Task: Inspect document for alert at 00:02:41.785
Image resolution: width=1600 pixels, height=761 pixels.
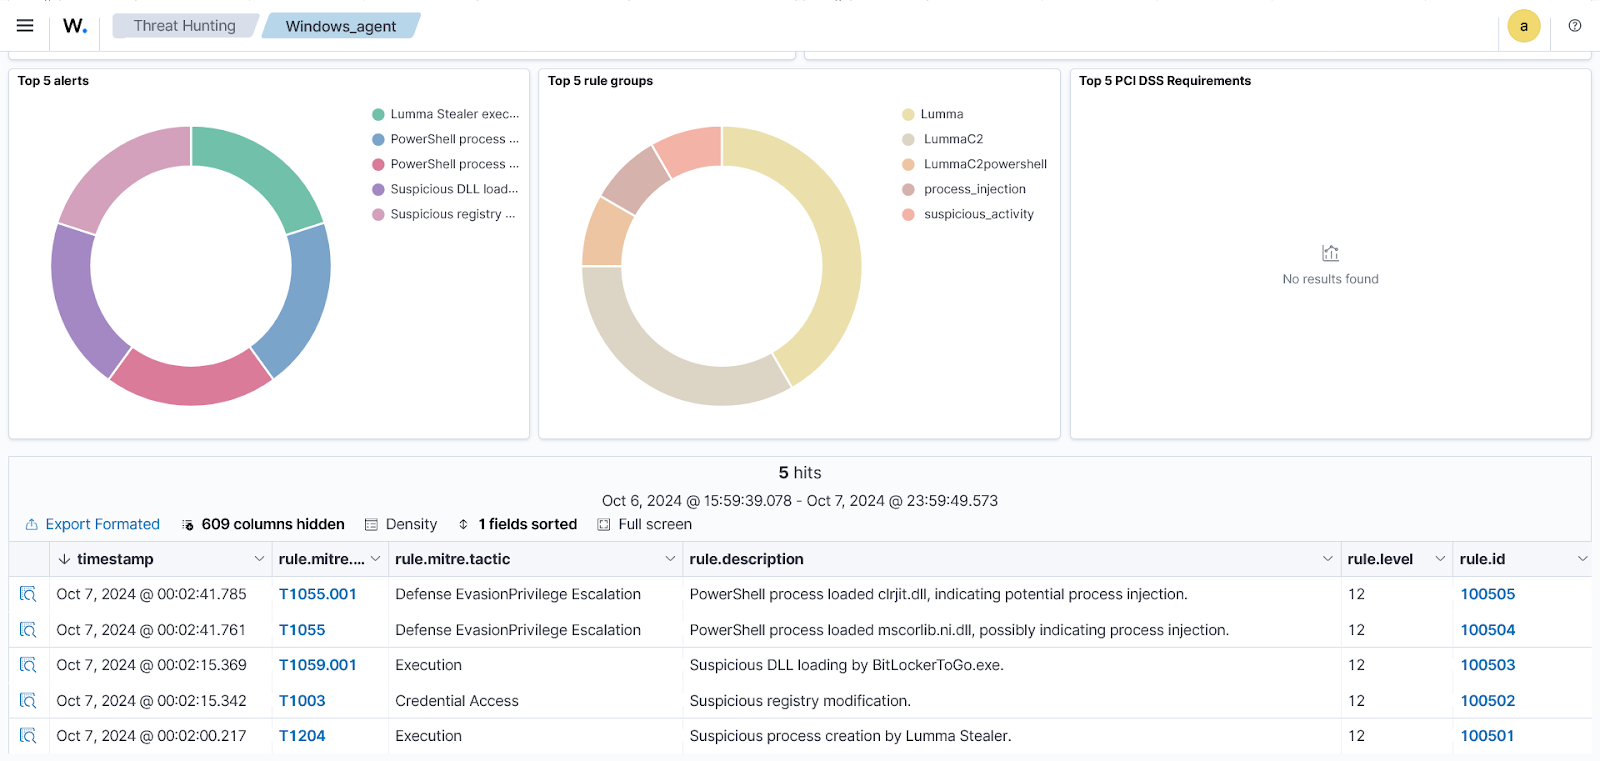Action: click(x=28, y=594)
